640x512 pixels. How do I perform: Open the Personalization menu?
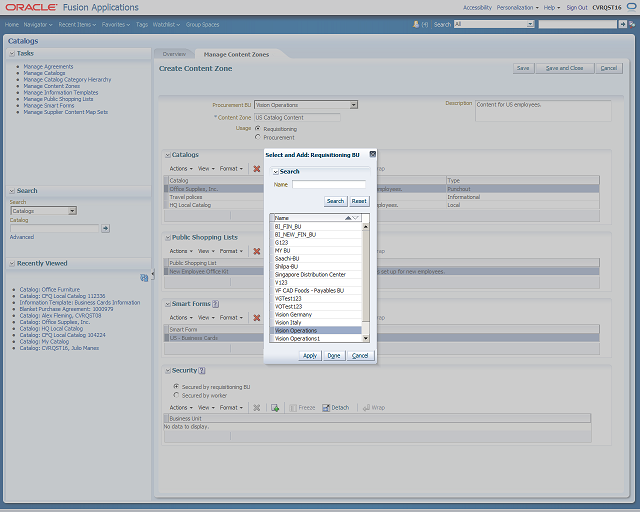[x=517, y=7]
